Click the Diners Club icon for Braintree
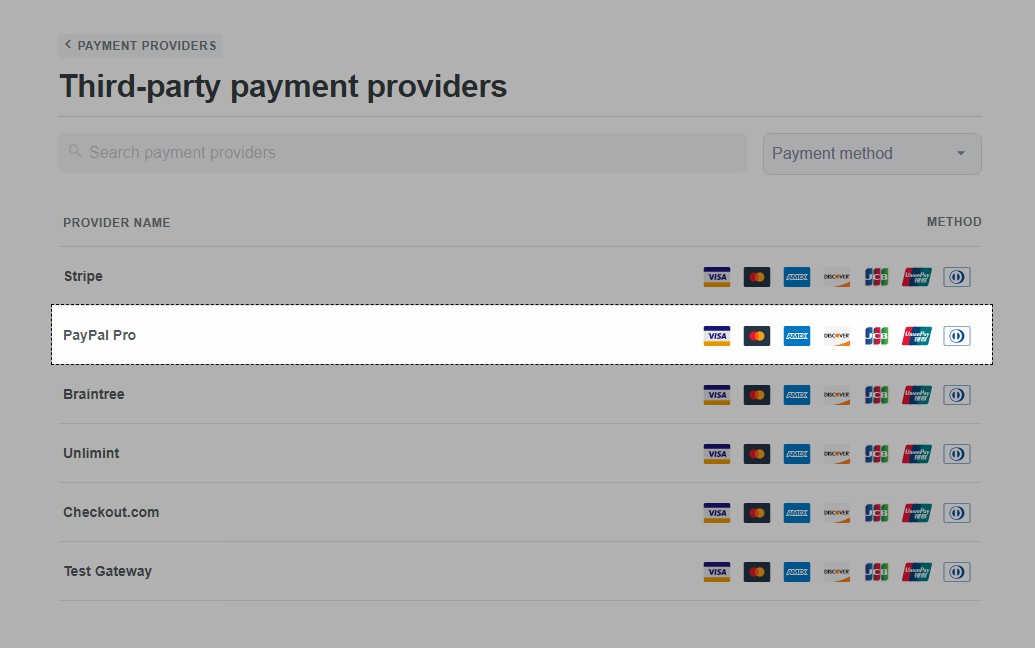1035x648 pixels. (956, 394)
